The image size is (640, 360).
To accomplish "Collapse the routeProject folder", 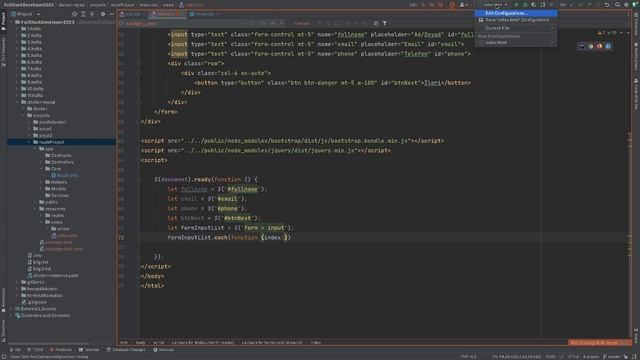I will (x=29, y=142).
